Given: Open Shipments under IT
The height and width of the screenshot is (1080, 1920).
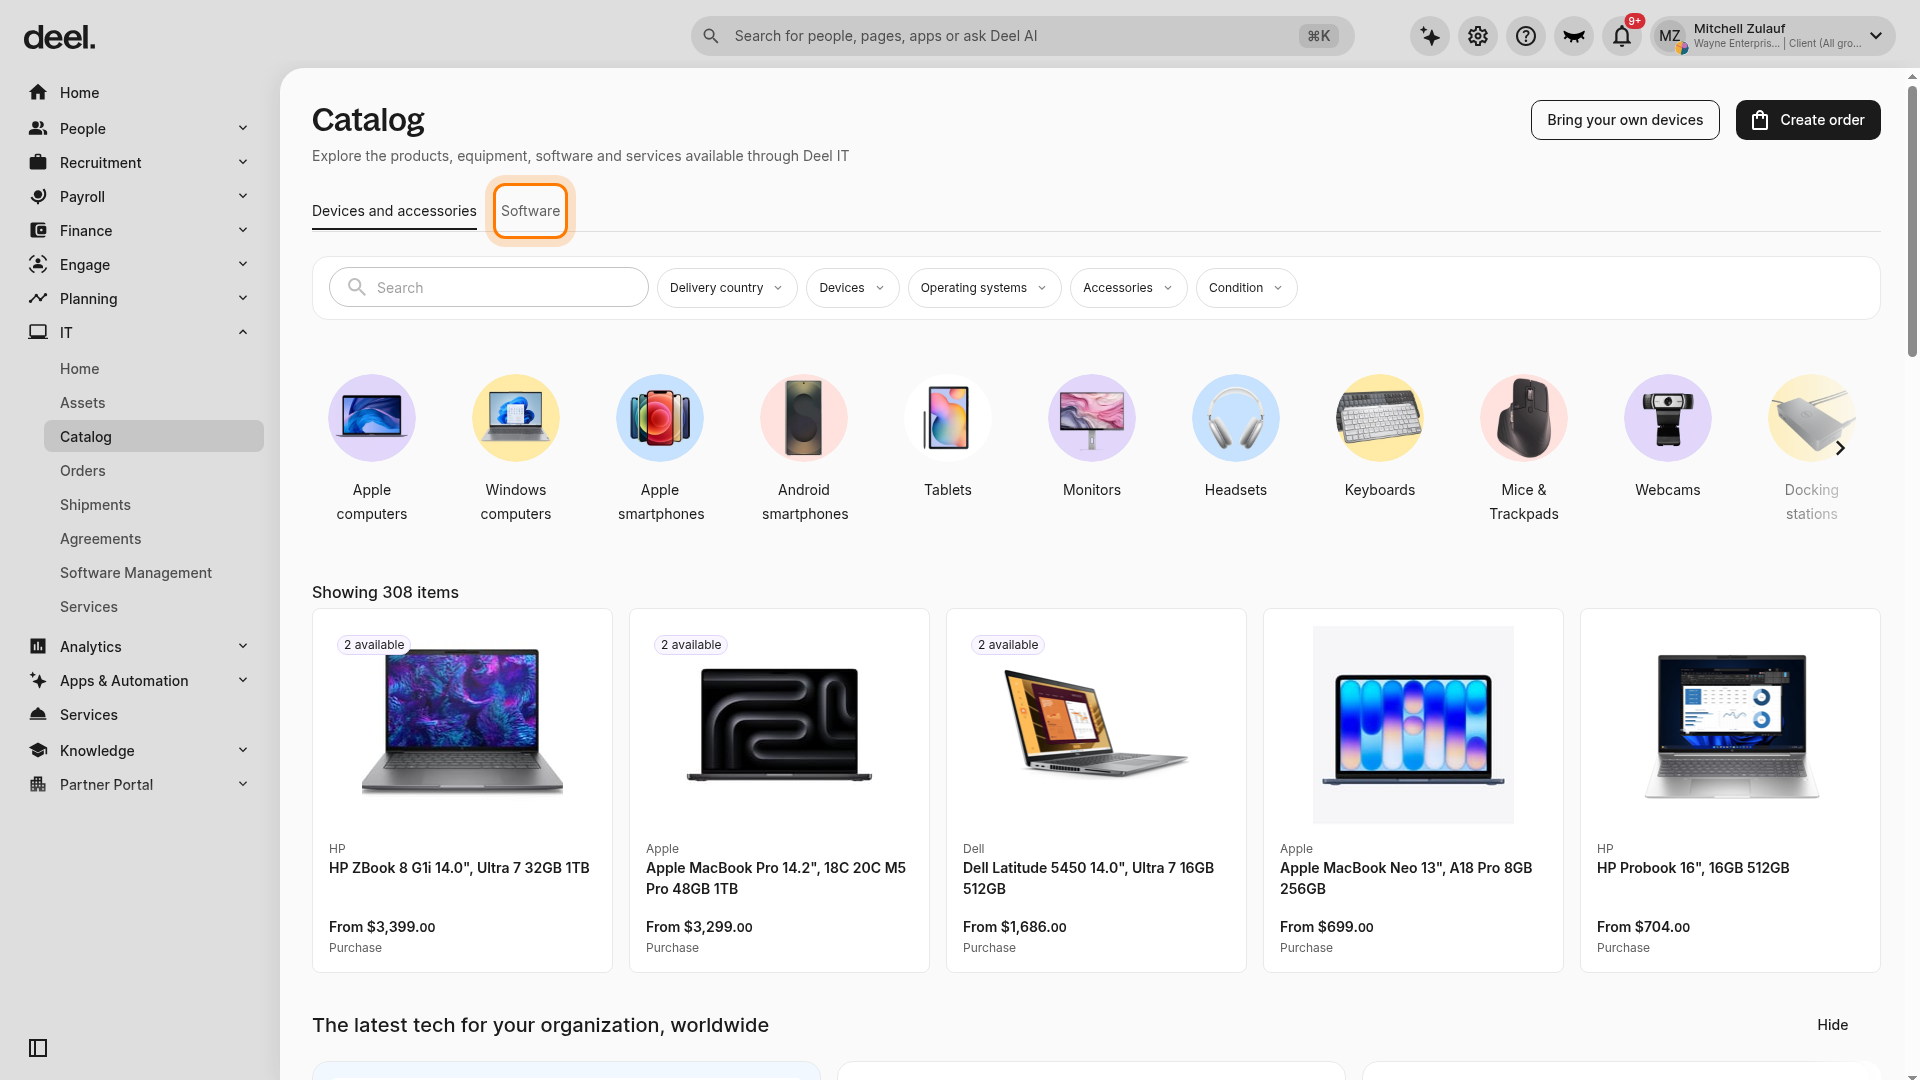Looking at the screenshot, I should (95, 504).
